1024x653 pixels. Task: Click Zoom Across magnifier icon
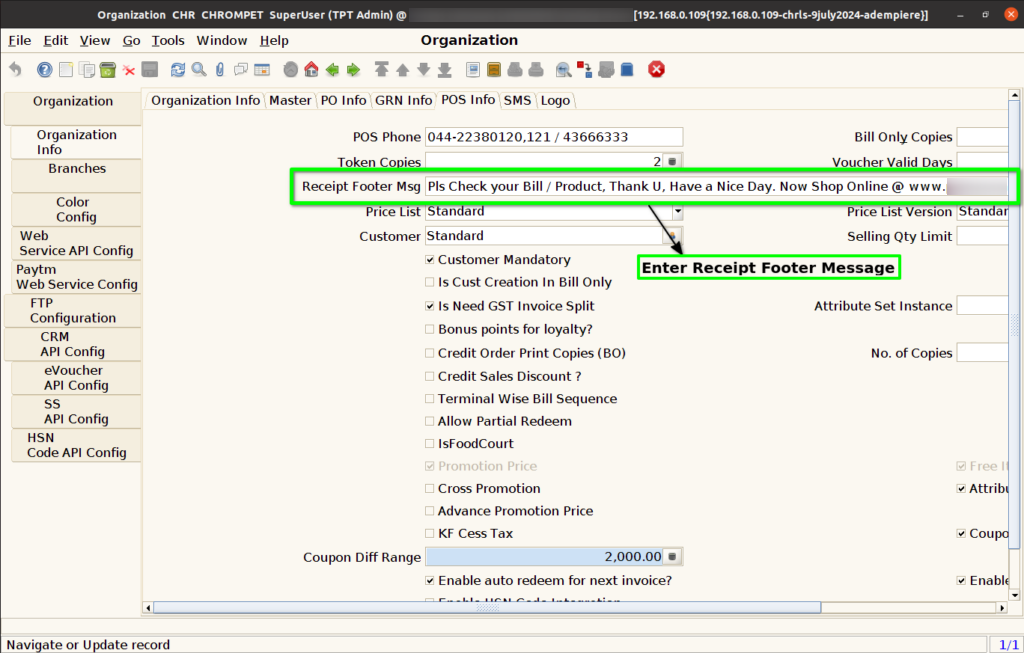pyautogui.click(x=564, y=69)
